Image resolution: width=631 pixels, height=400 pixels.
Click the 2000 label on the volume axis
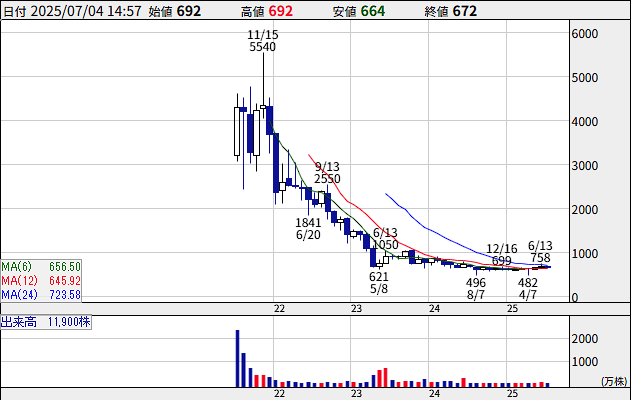pos(585,339)
